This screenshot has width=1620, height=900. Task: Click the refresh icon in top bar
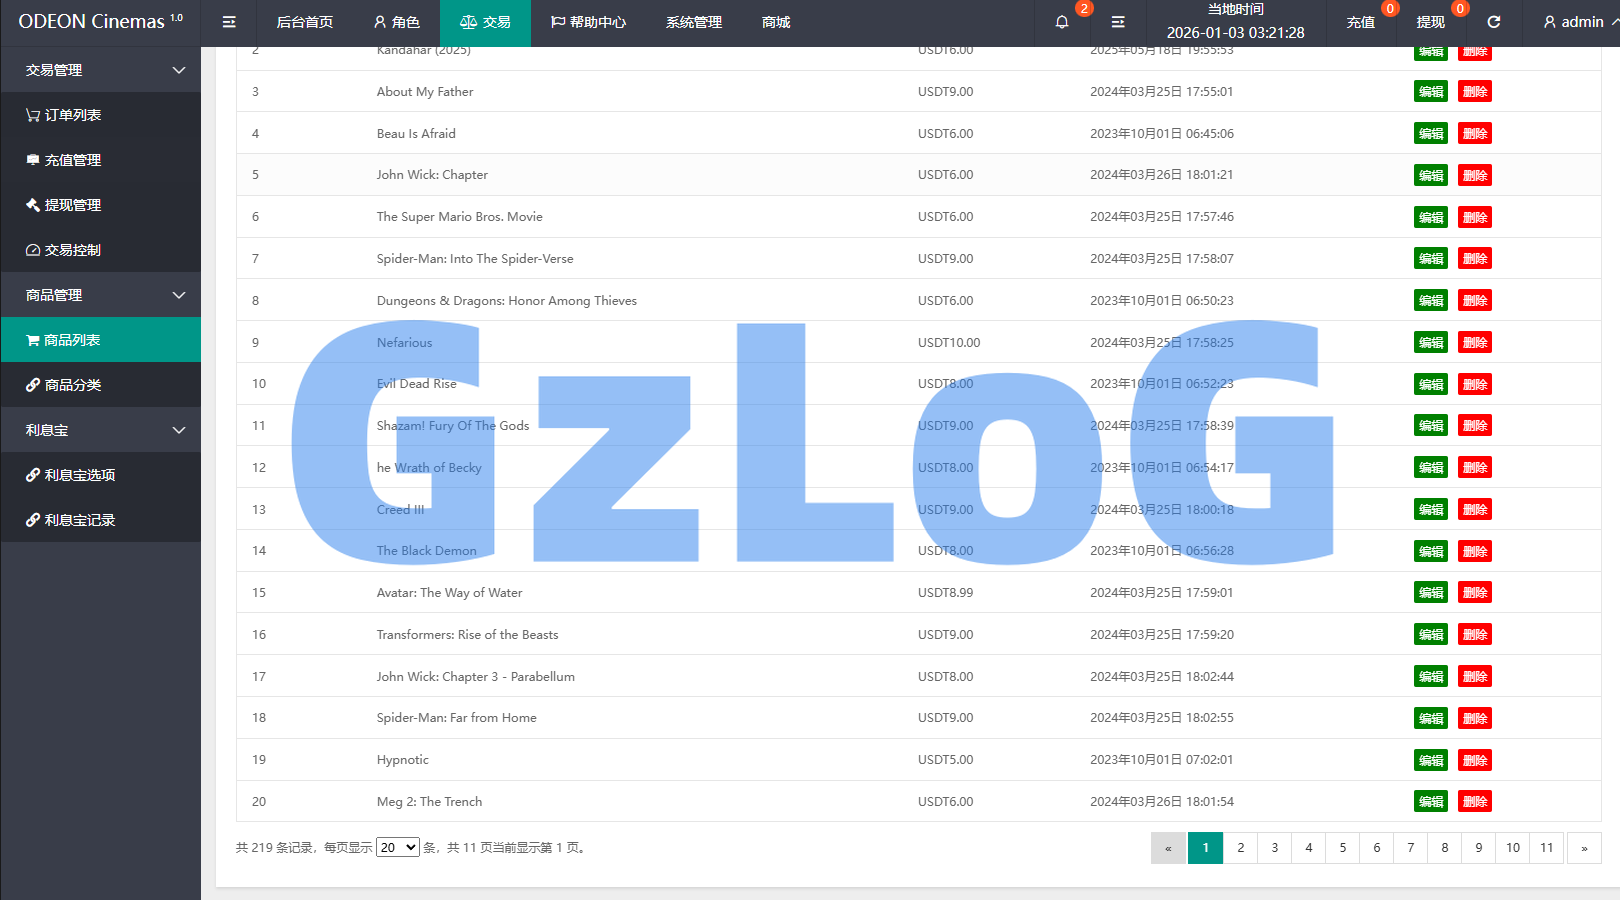[1493, 22]
